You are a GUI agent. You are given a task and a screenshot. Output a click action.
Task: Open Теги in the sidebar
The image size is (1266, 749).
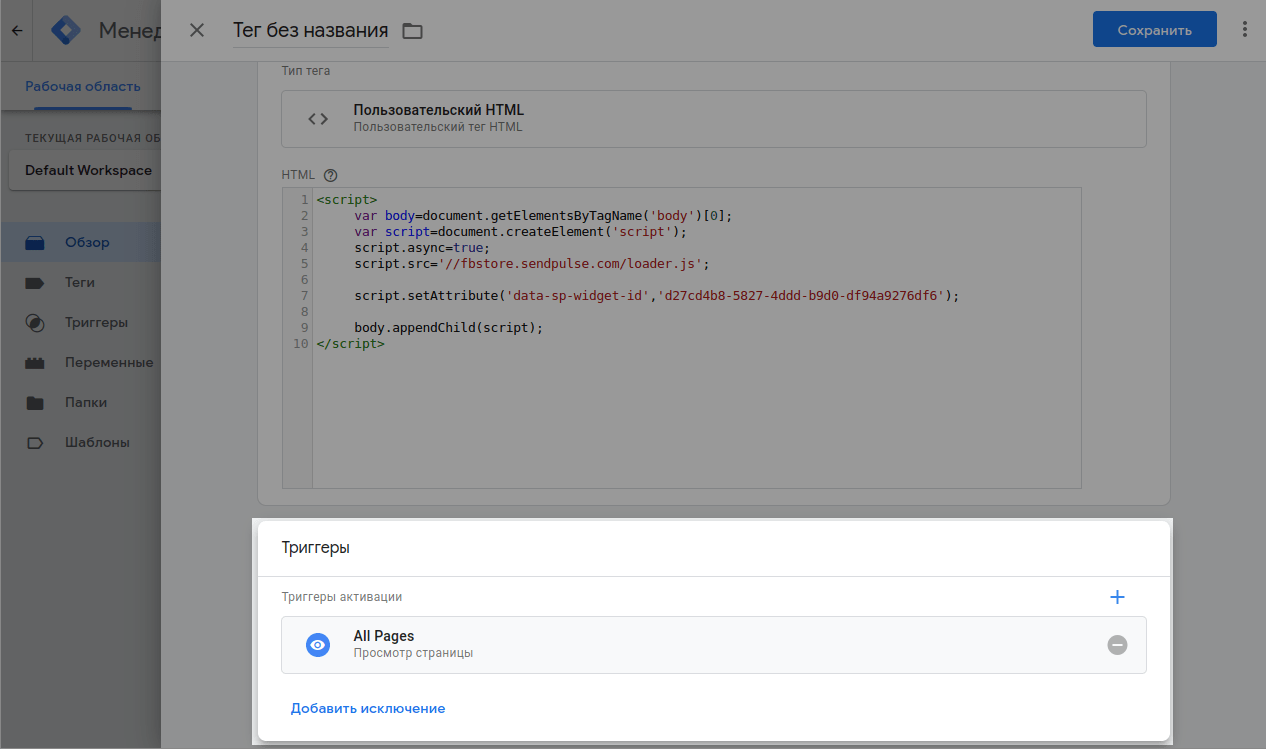80,282
